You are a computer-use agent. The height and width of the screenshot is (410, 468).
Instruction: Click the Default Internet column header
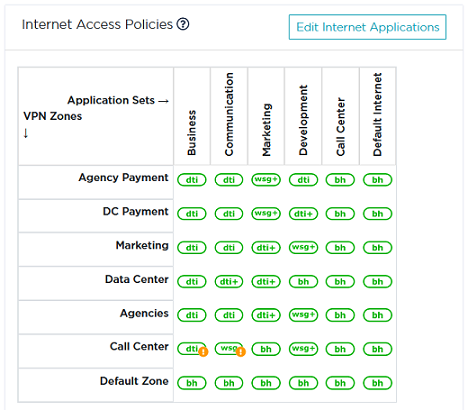[x=377, y=114]
